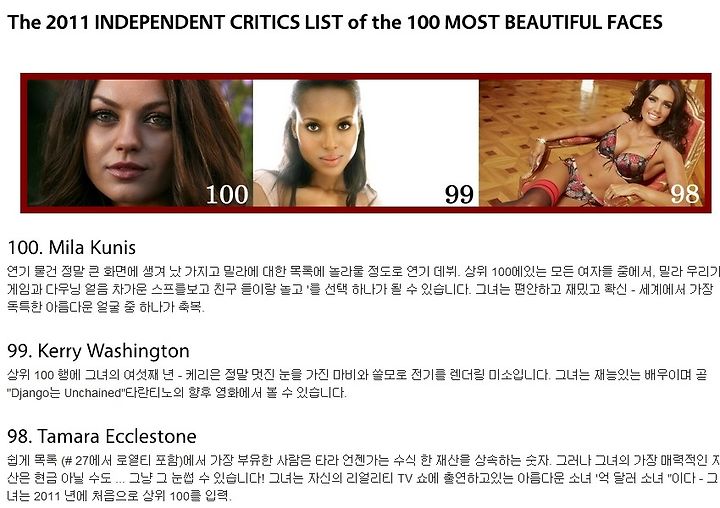Click the description text under Kerry Washington
Screen dimensions: 720x508
point(357,384)
